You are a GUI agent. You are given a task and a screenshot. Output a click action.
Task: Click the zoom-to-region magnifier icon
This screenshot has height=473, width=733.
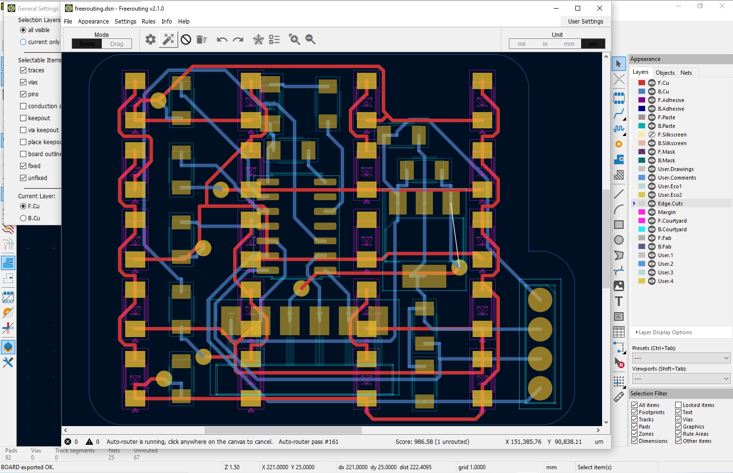click(294, 39)
